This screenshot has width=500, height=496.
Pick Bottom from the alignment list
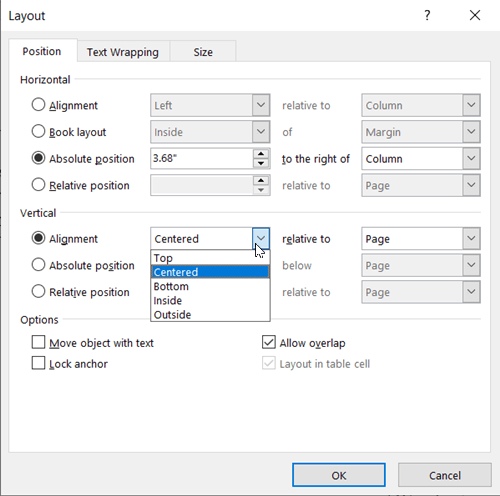[210, 286]
